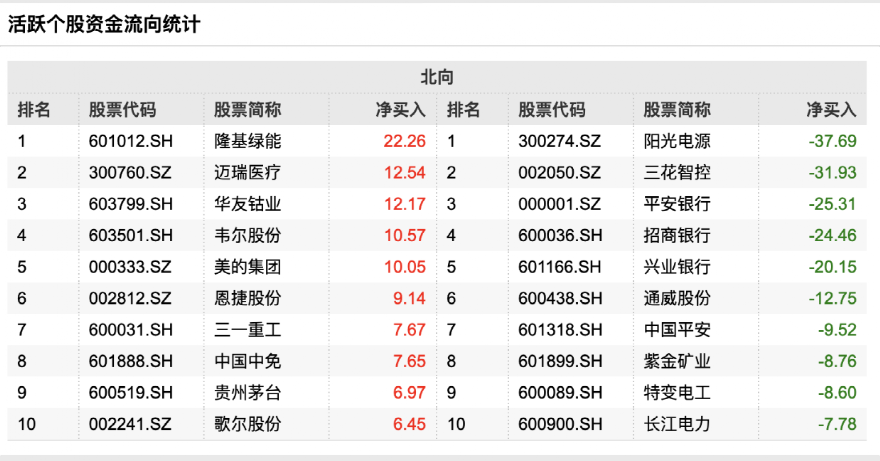The width and height of the screenshot is (880, 461).
Task: Select net sell value -20.15
Action: 833,267
